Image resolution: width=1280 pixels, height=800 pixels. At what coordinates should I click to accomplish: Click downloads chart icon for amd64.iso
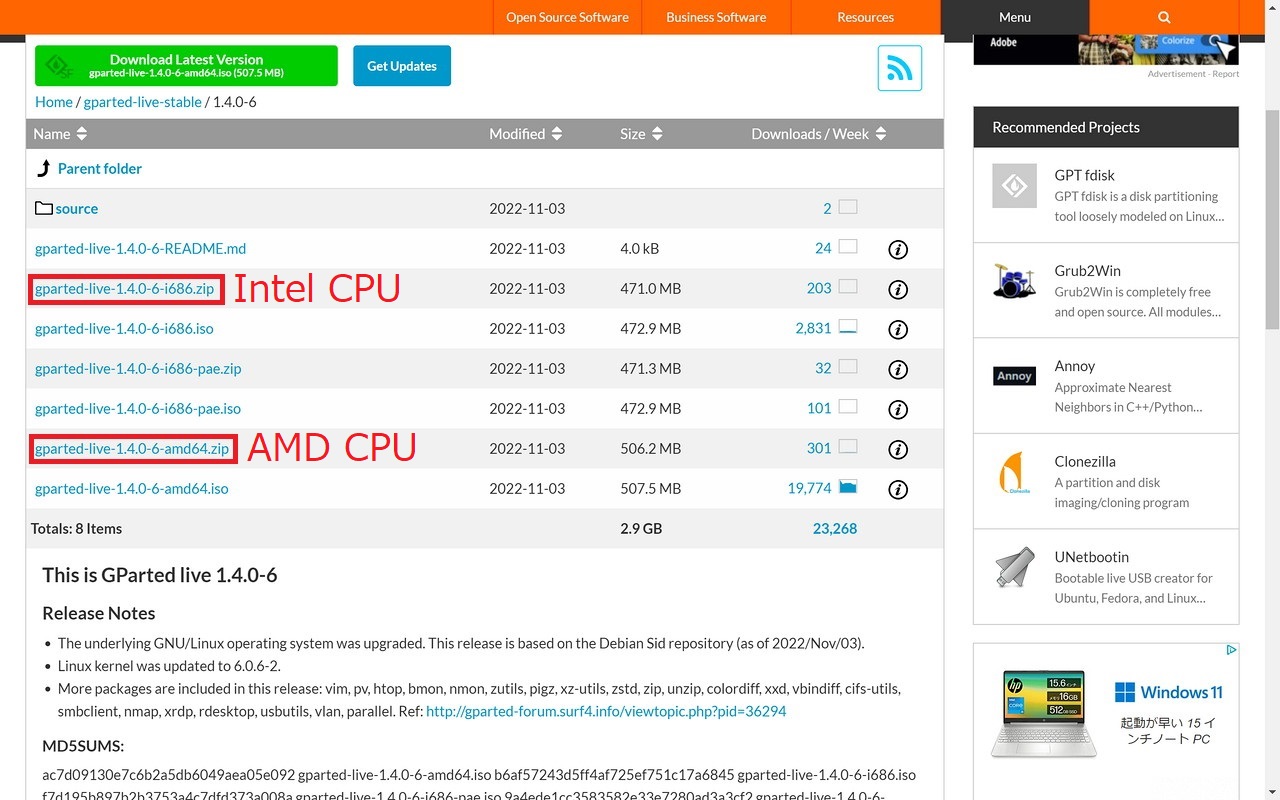pos(848,487)
